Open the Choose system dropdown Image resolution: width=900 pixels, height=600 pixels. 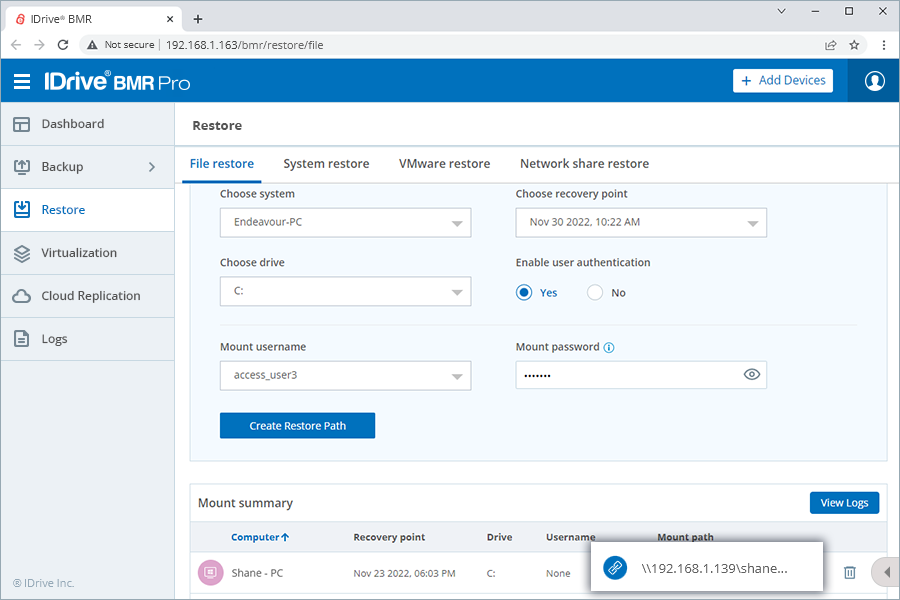(345, 222)
